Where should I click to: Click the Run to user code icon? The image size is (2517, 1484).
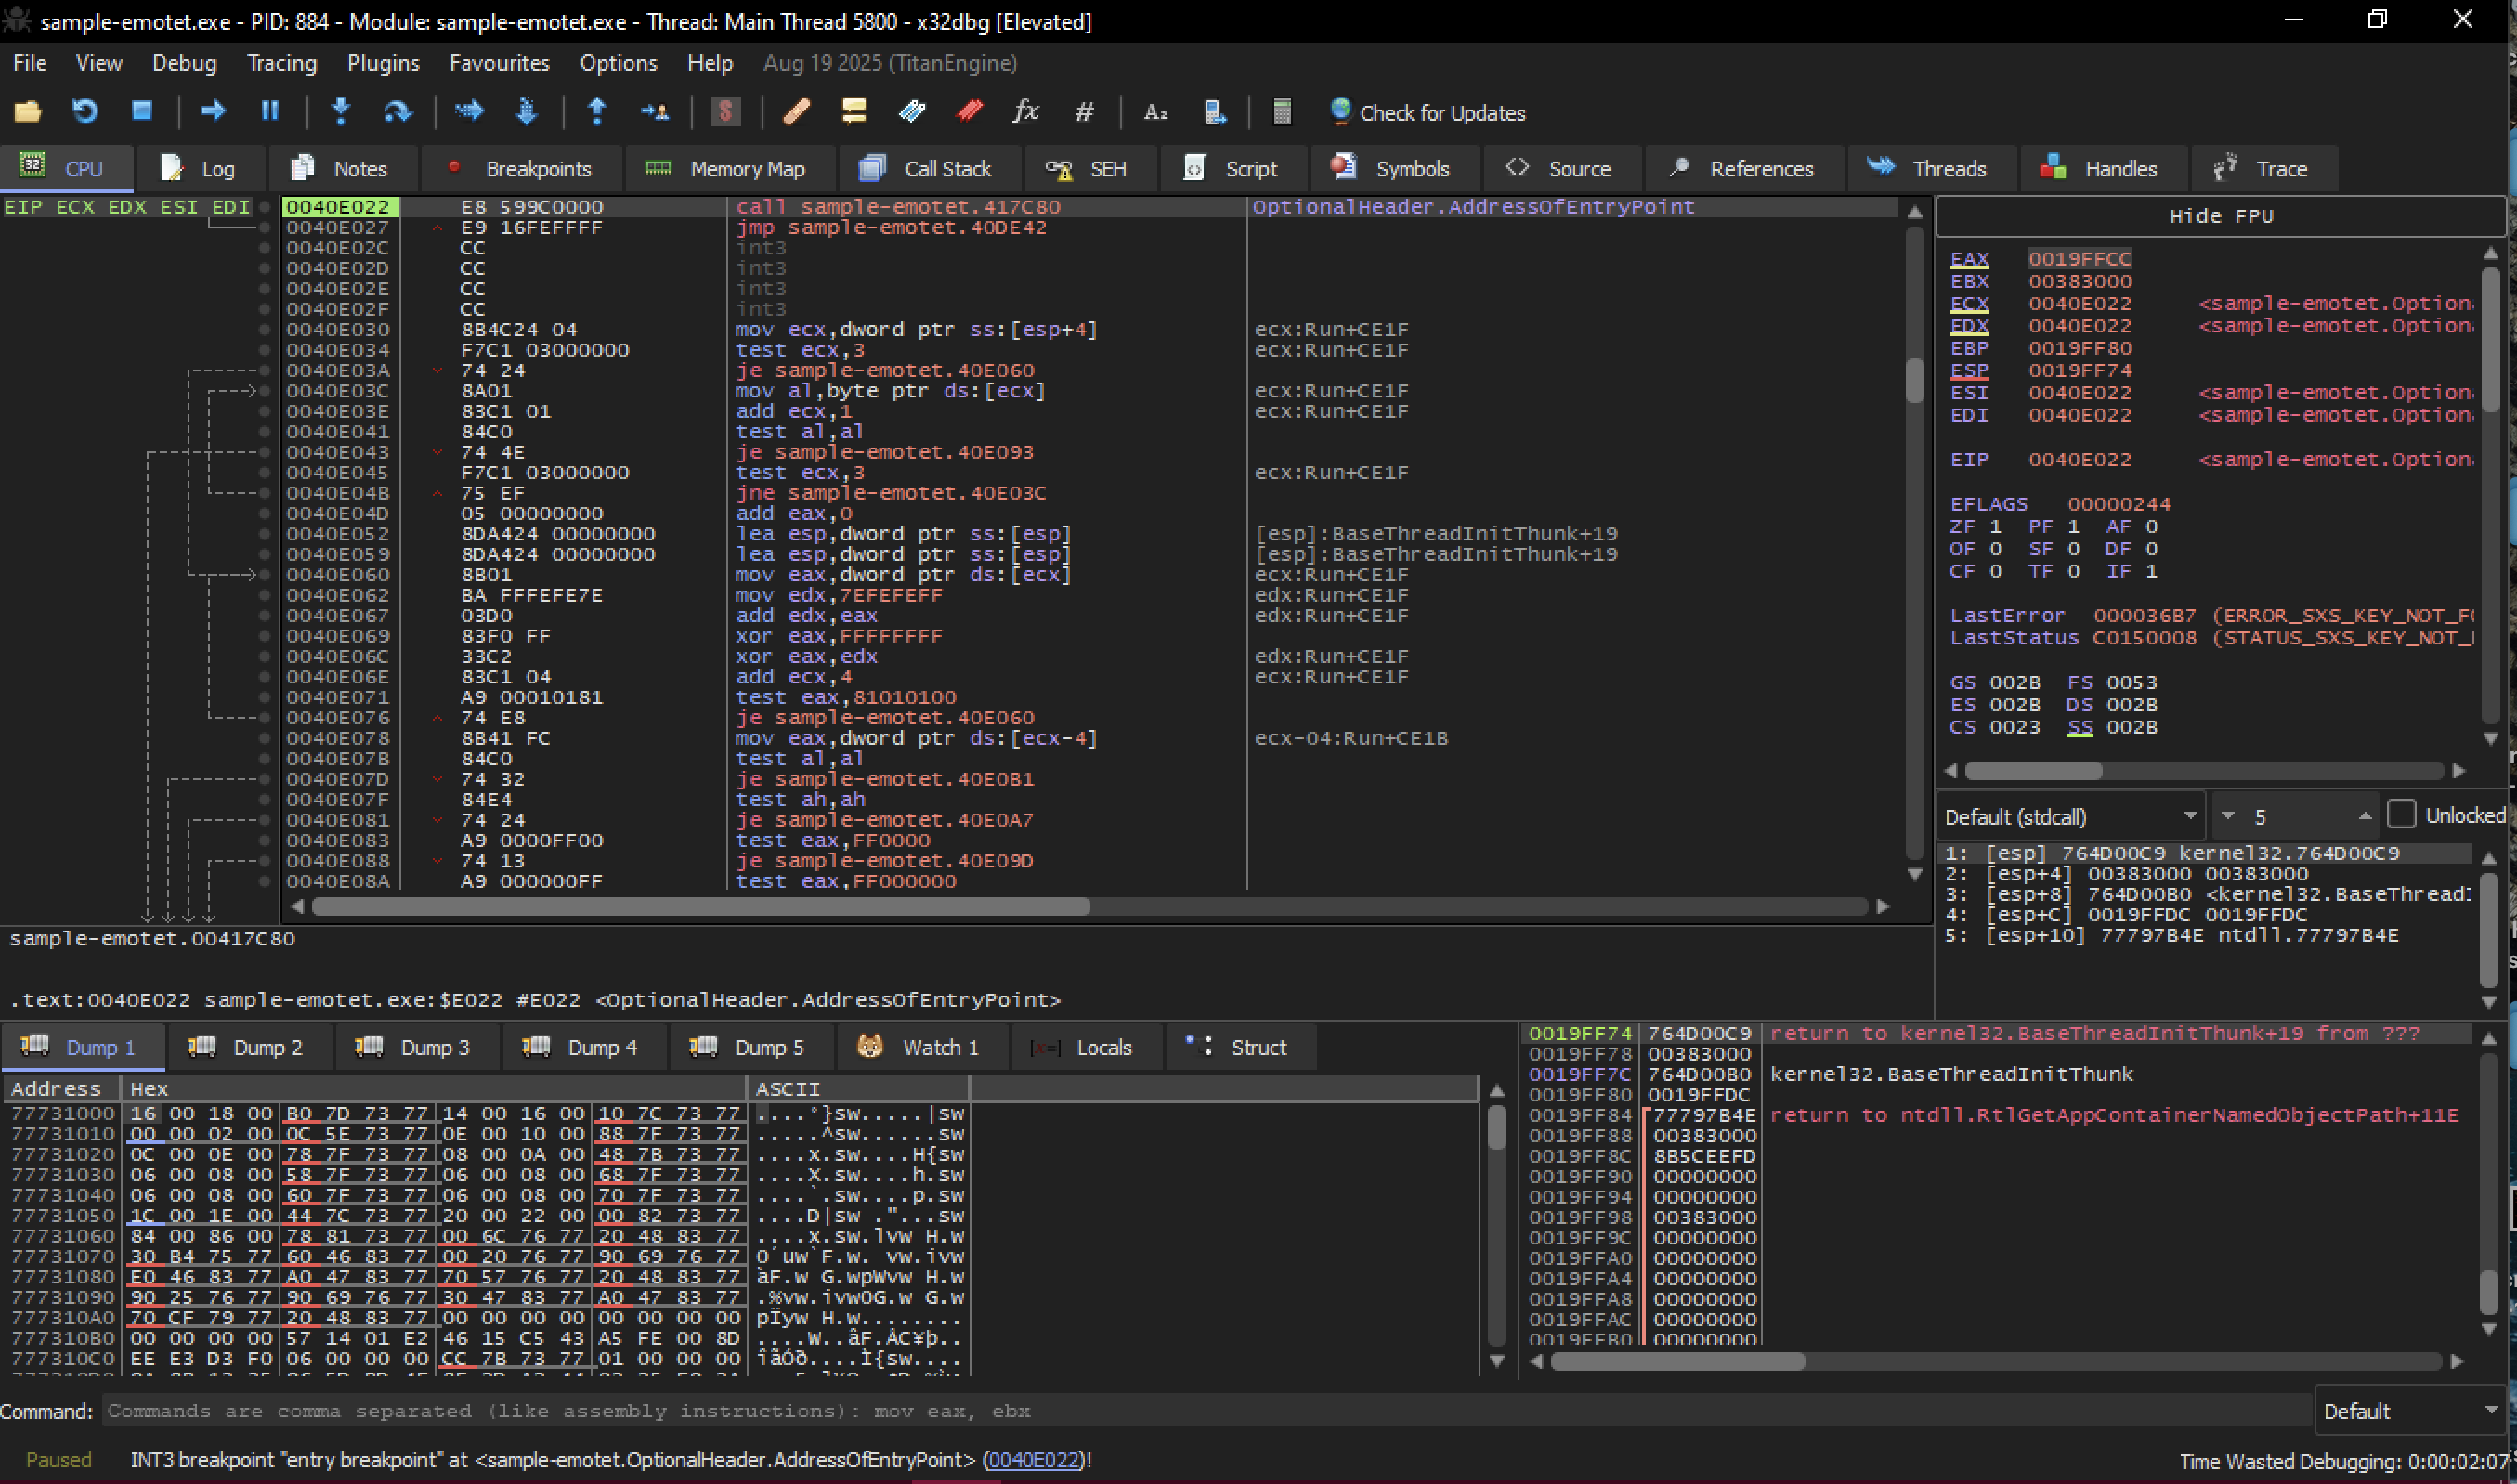point(655,111)
